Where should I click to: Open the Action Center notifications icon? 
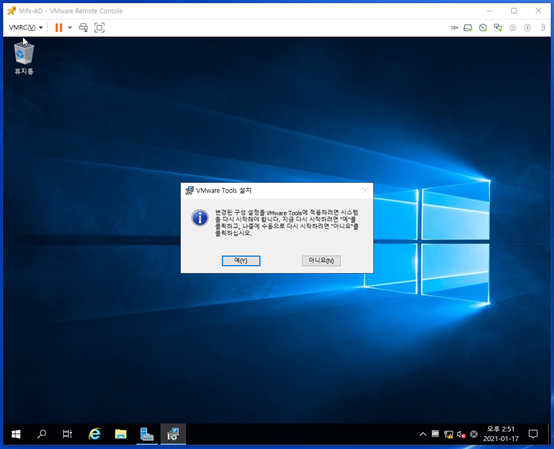[x=533, y=434]
